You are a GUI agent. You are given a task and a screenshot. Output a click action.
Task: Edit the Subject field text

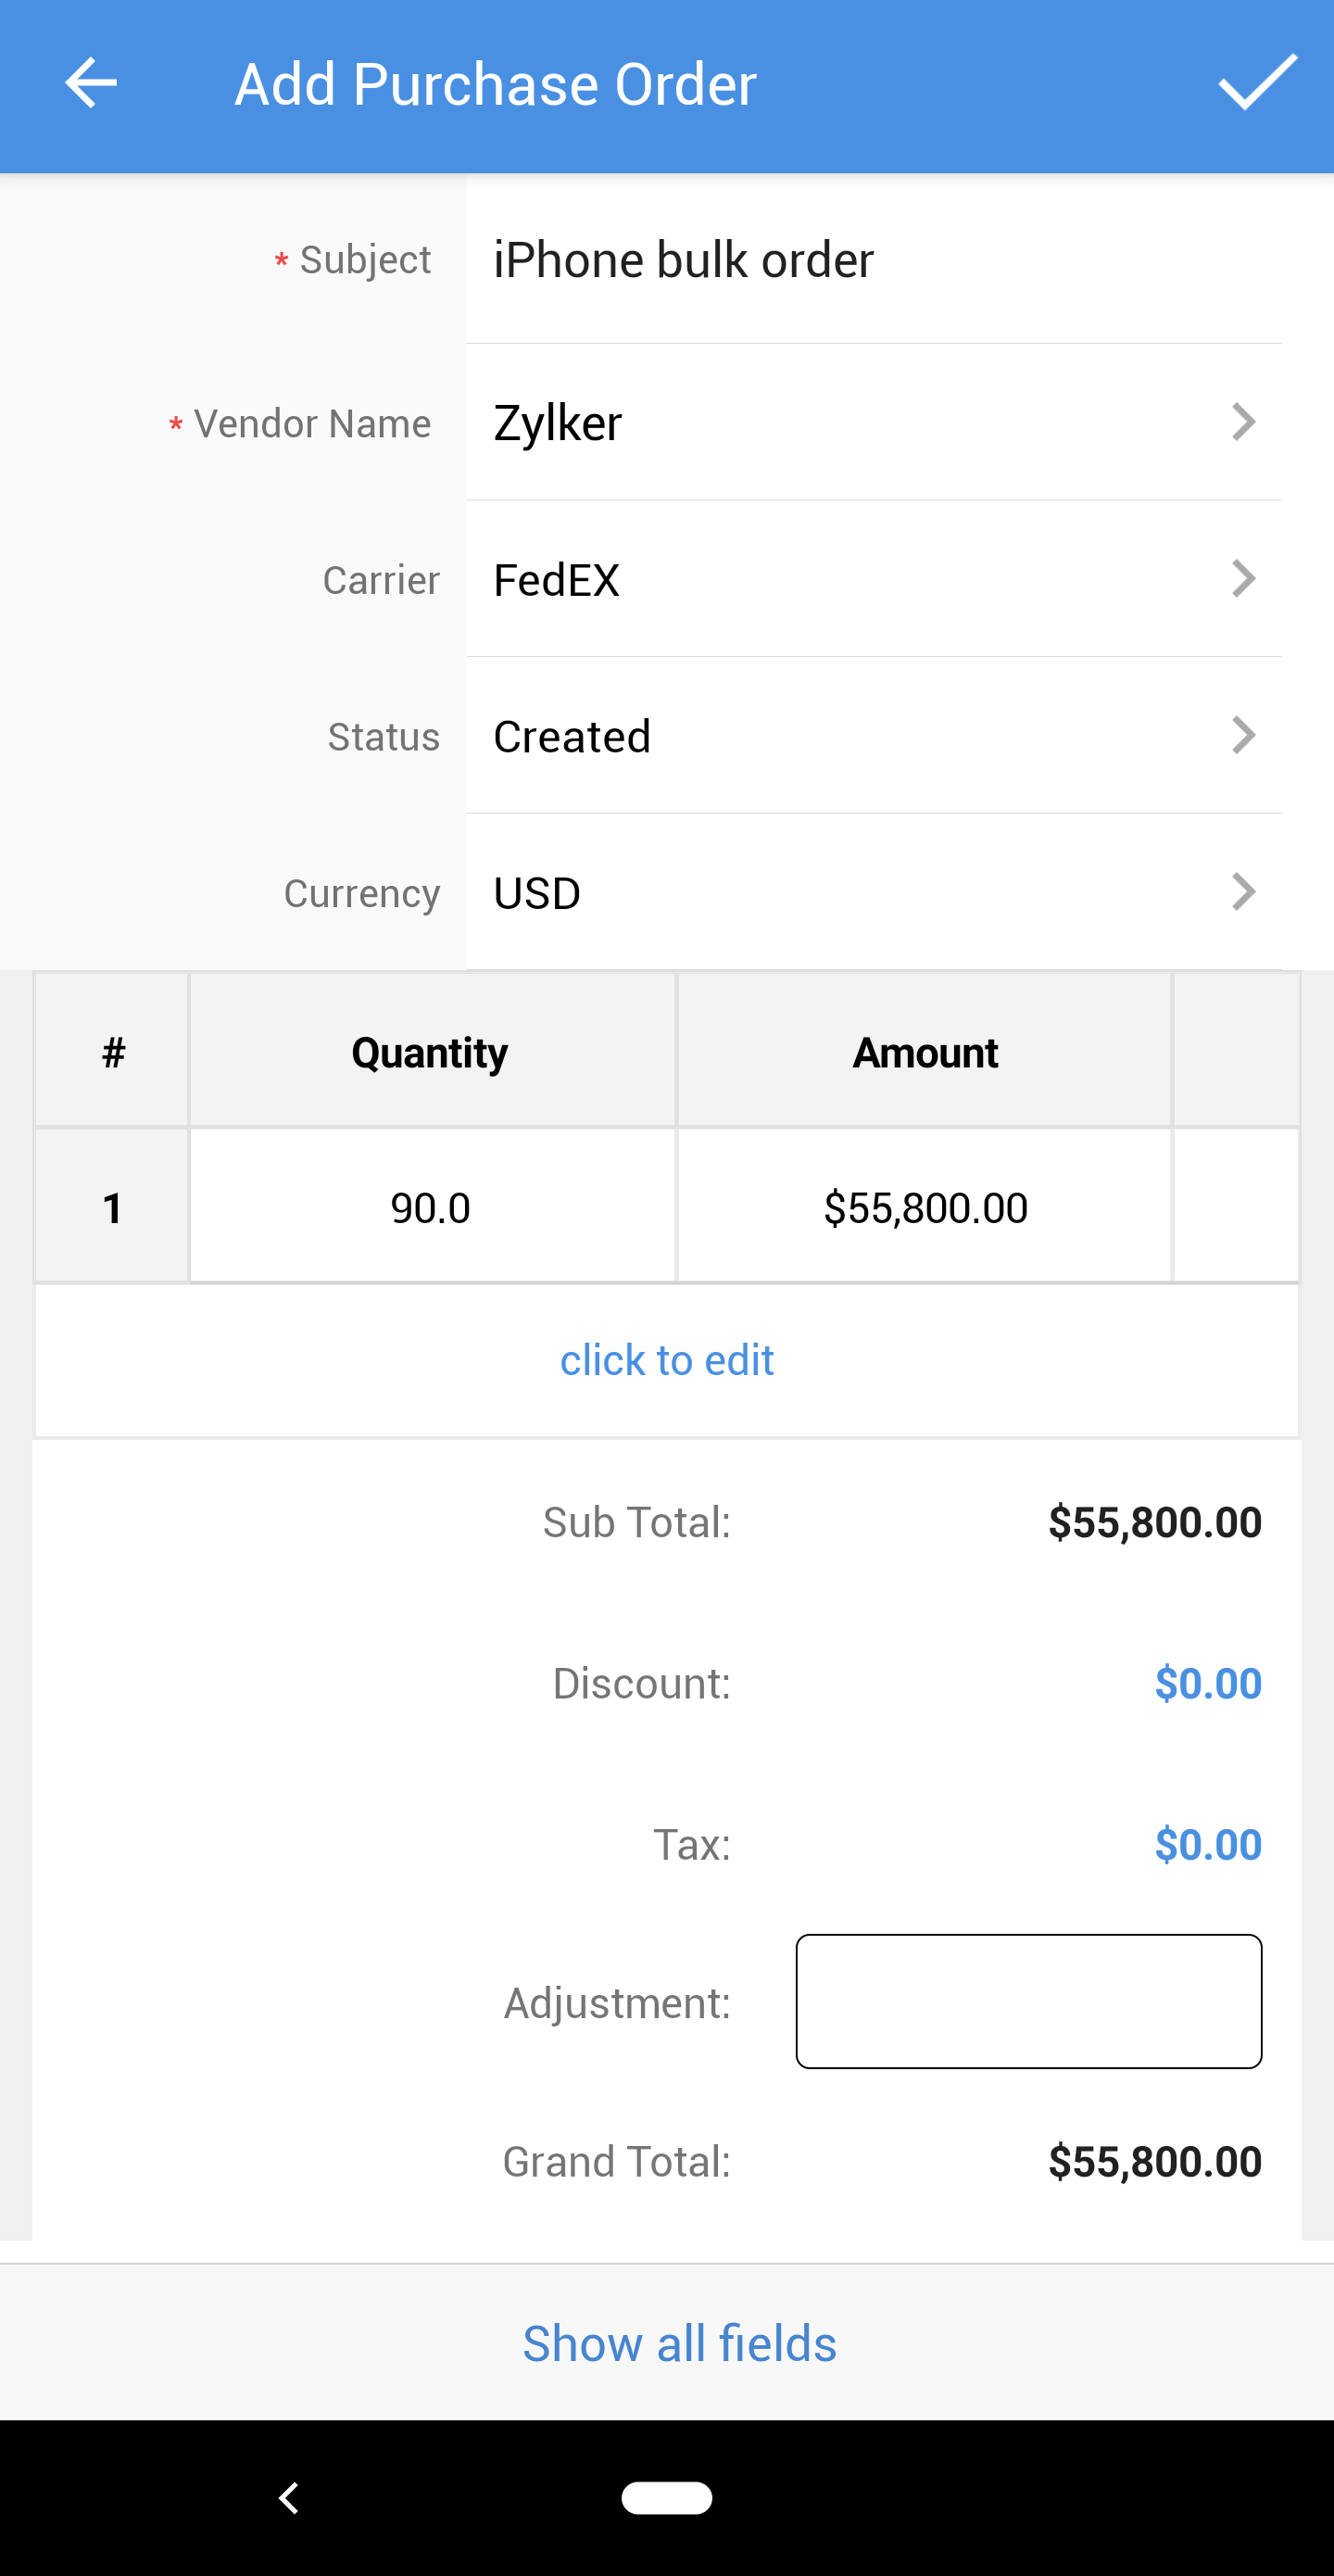tap(872, 260)
